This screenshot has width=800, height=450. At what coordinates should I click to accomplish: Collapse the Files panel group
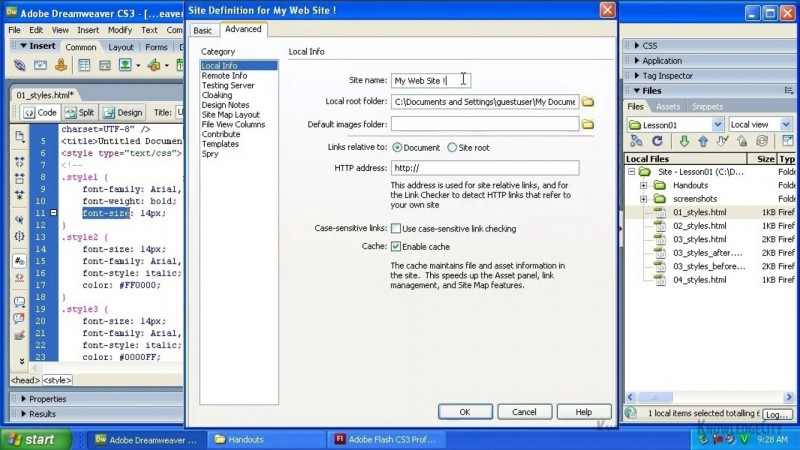637,90
